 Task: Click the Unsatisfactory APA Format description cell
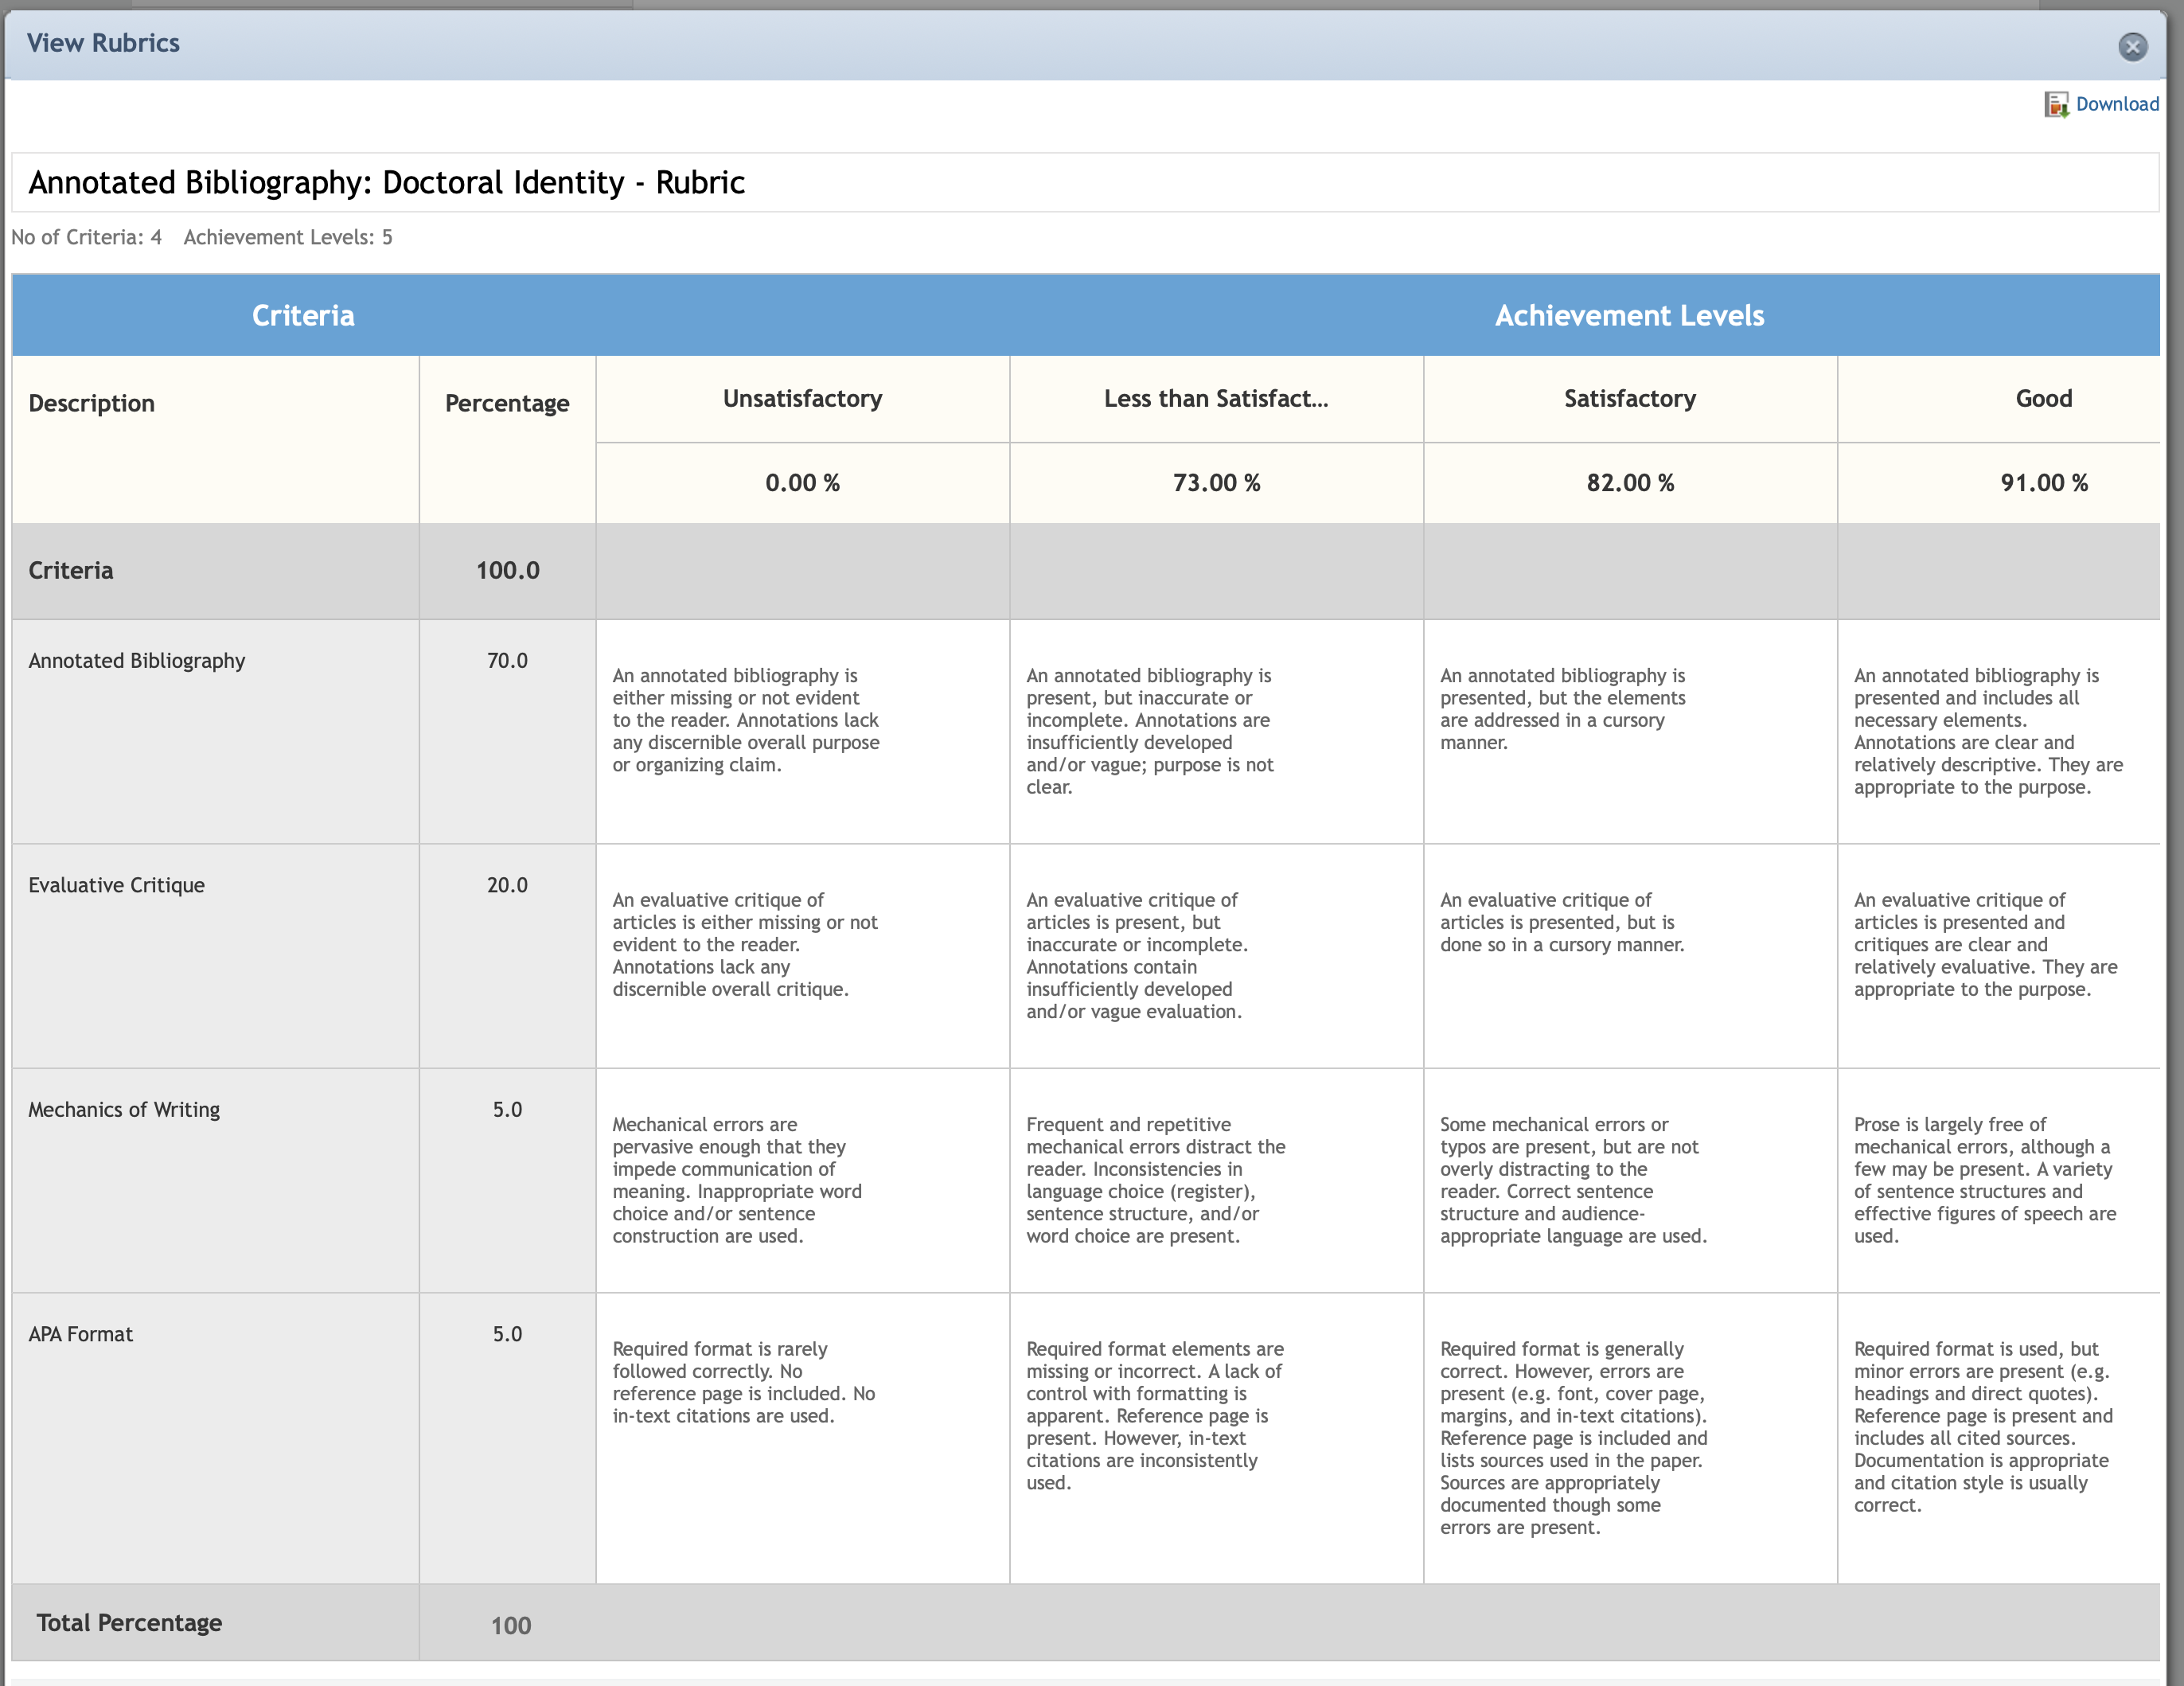(x=802, y=1438)
